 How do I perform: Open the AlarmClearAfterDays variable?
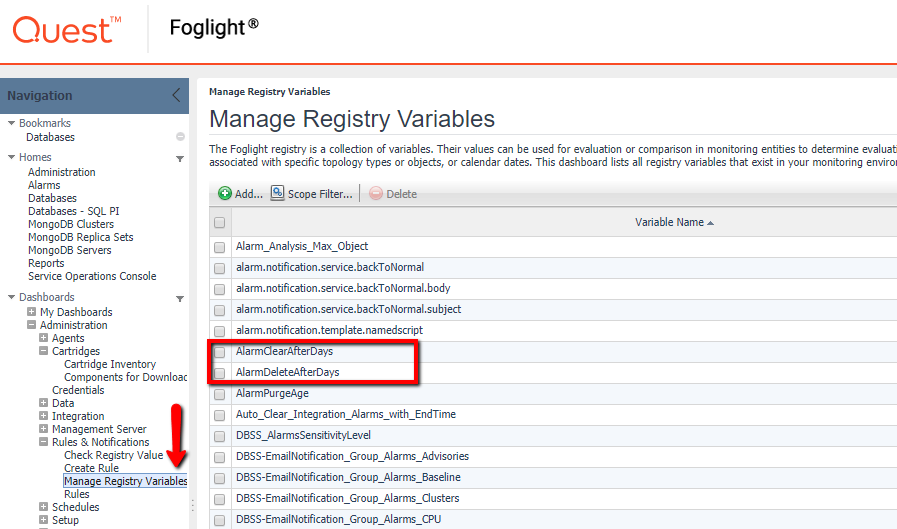[284, 351]
